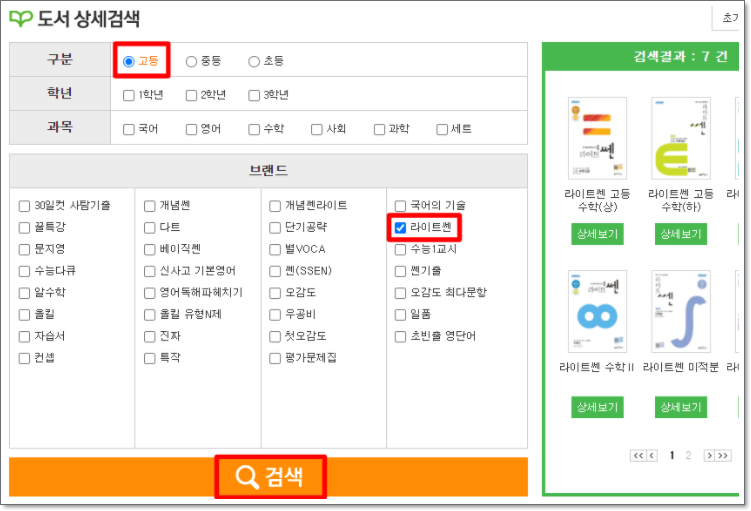Viewport: 751px width, 511px height.
Task: Uncheck the 라이트쎈 brand checkbox
Action: click(400, 227)
